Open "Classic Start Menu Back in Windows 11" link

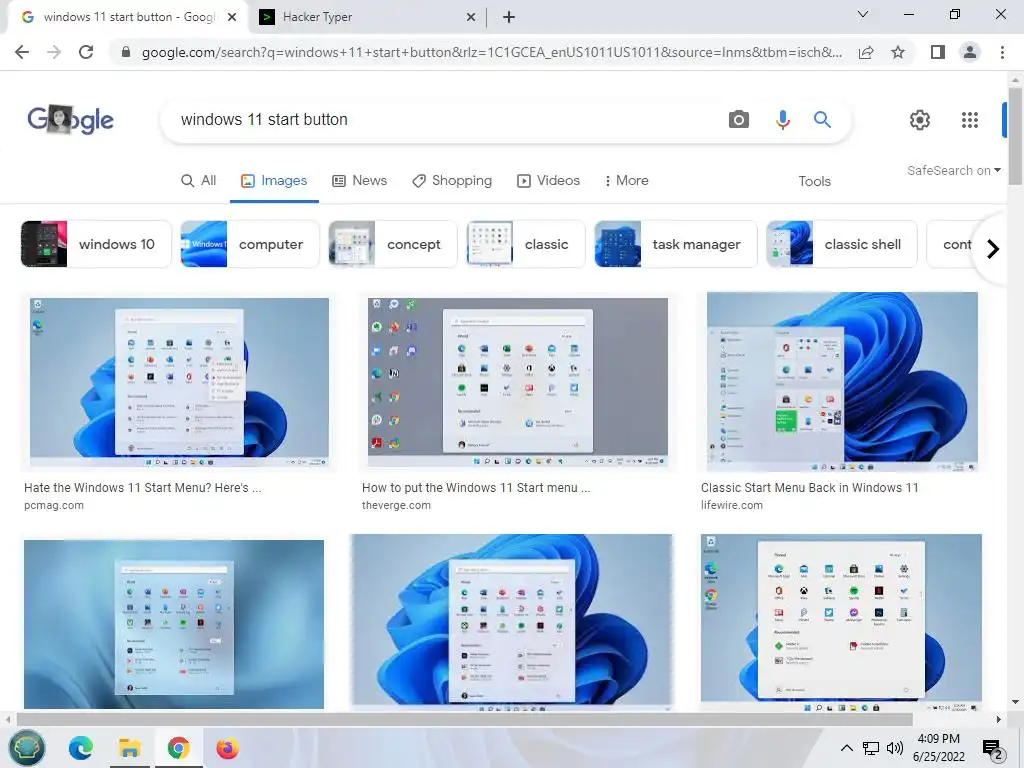pyautogui.click(x=810, y=488)
